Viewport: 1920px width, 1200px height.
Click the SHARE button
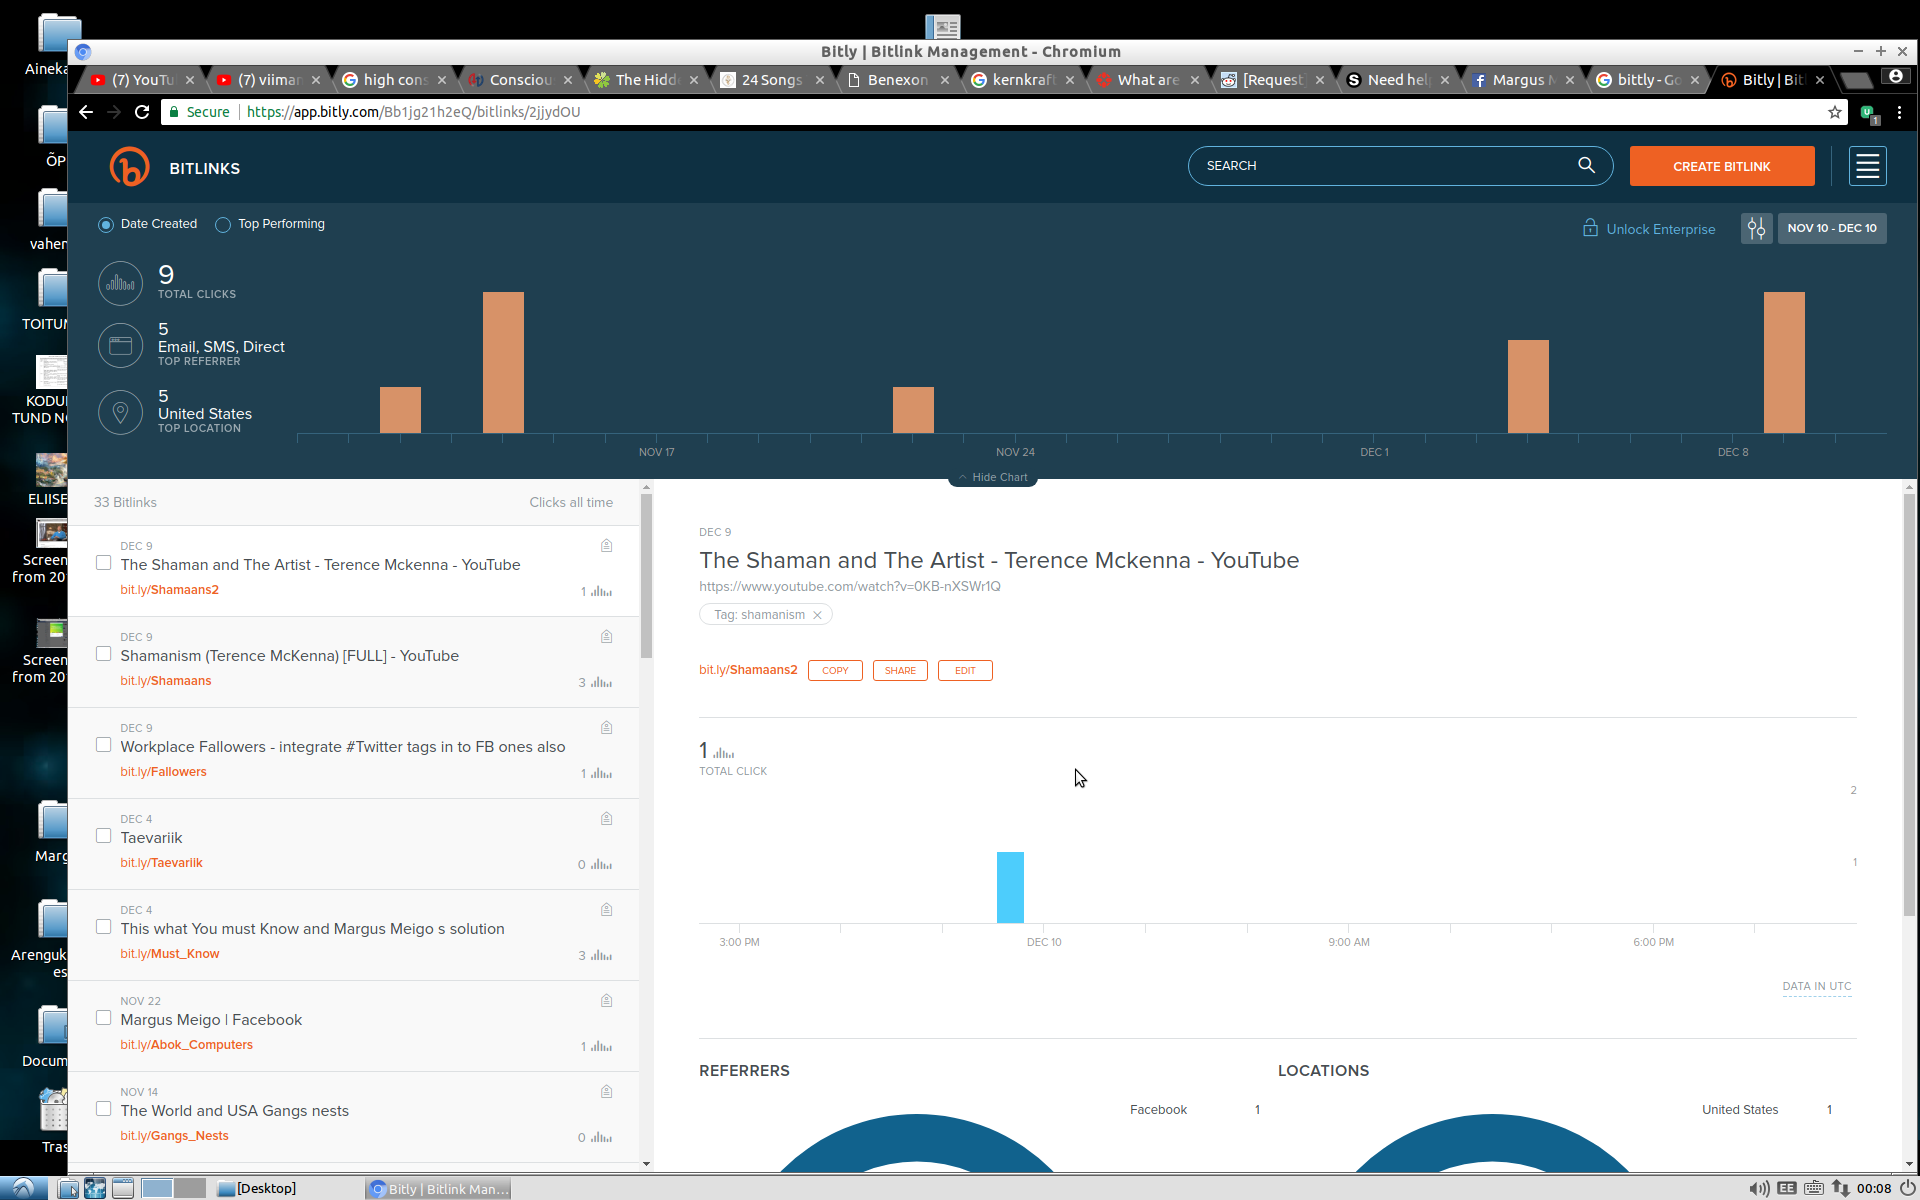click(x=900, y=670)
